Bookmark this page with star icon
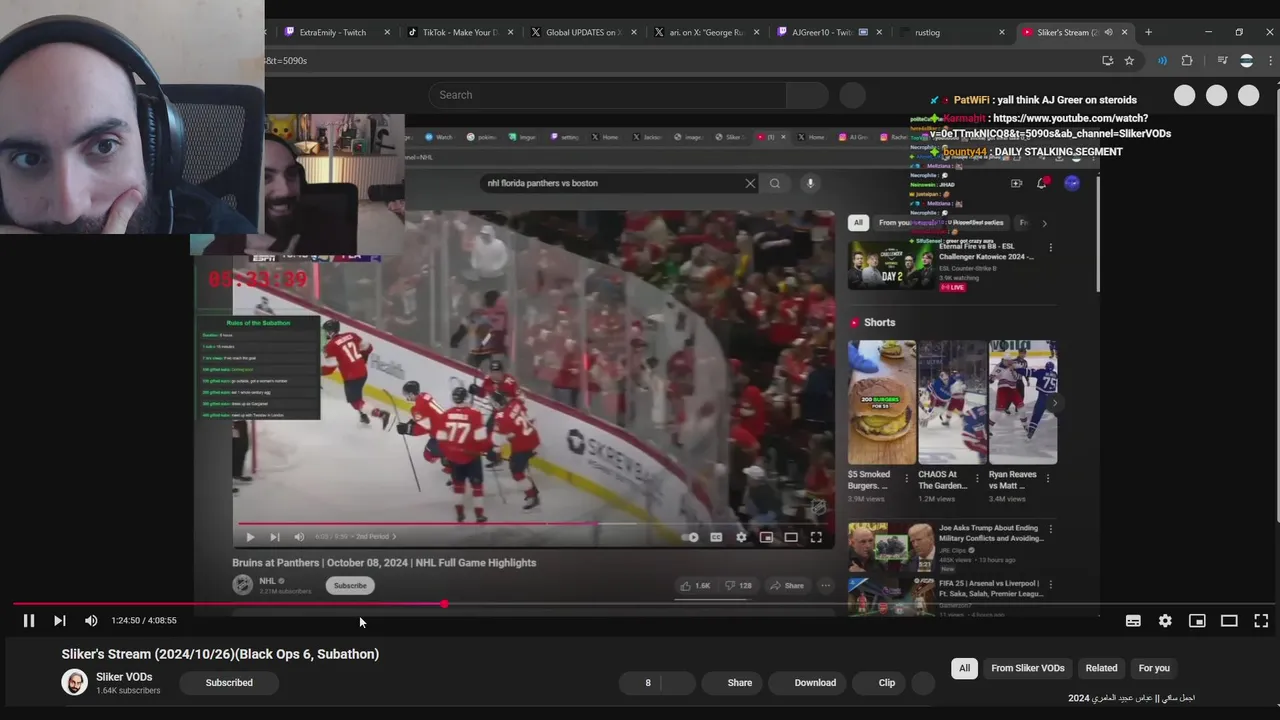 pyautogui.click(x=1129, y=60)
